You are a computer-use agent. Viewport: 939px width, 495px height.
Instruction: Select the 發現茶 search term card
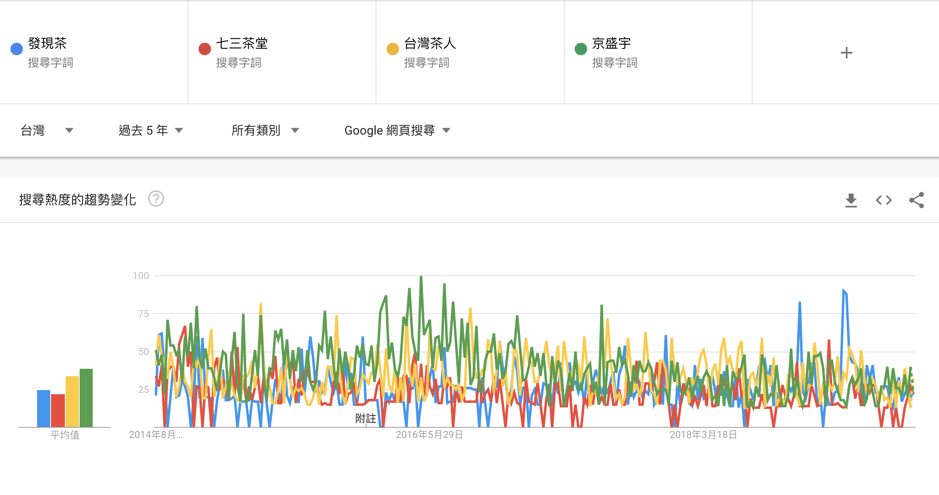click(94, 52)
